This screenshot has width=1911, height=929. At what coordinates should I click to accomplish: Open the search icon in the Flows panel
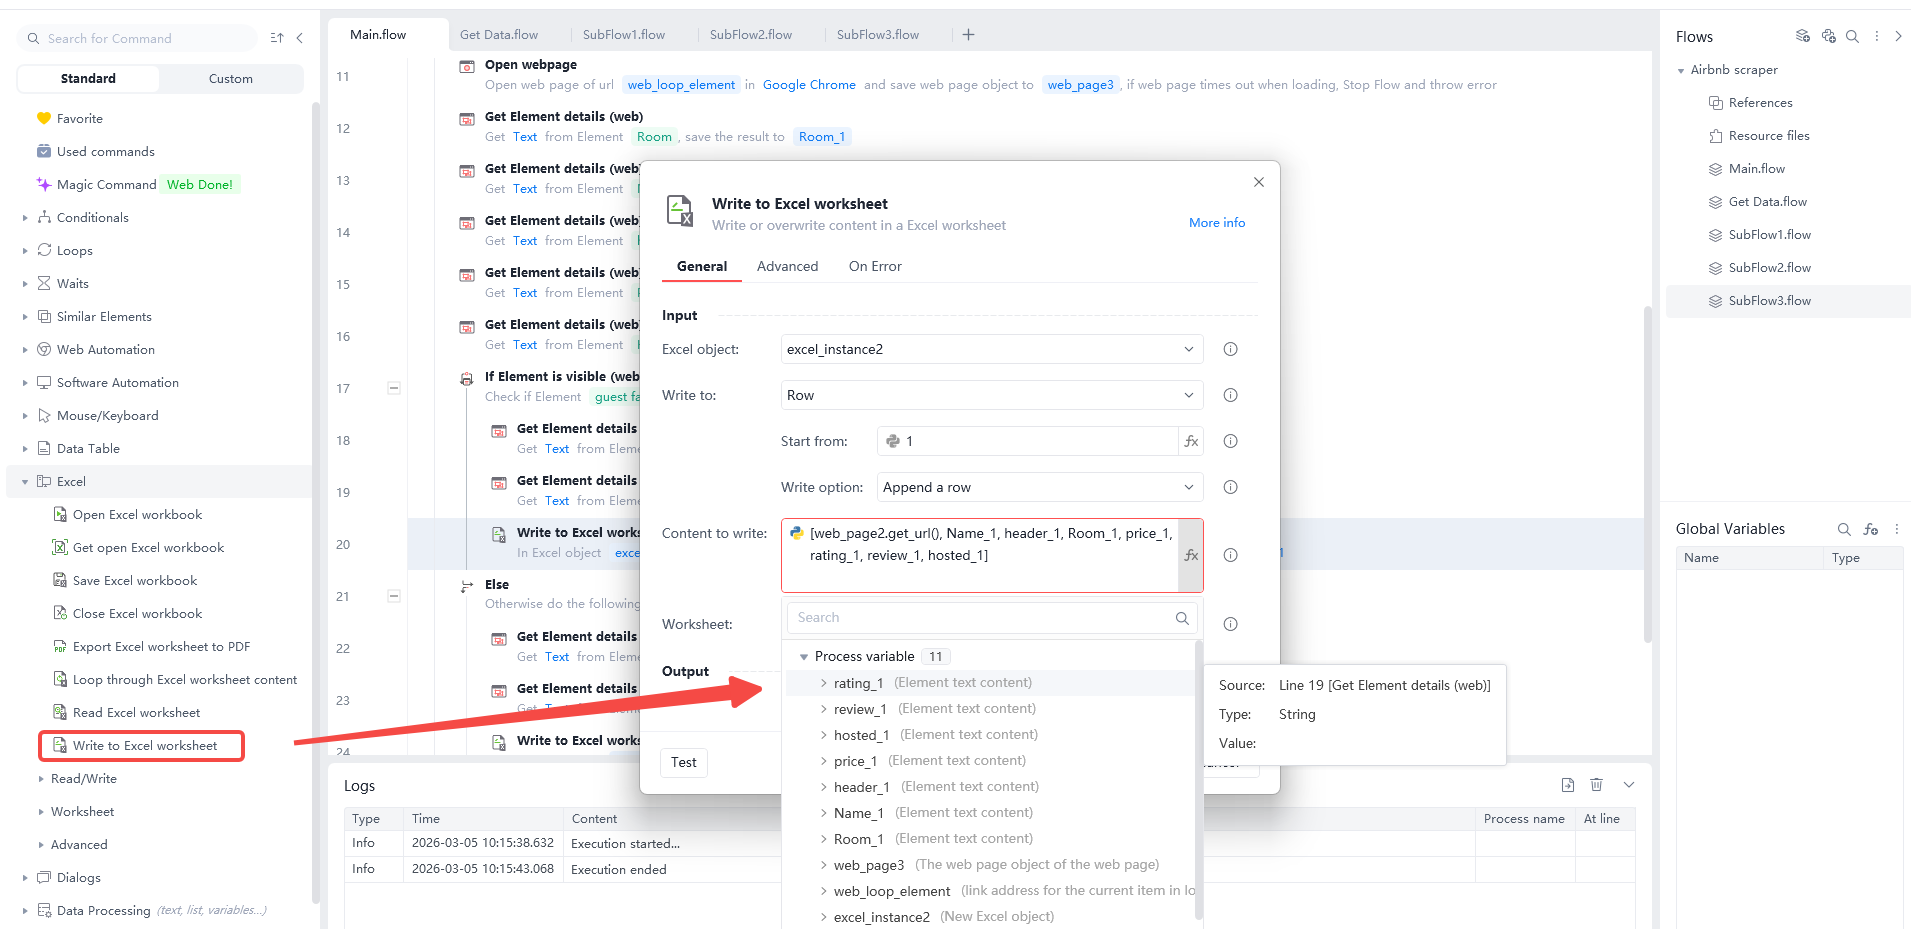click(1853, 36)
